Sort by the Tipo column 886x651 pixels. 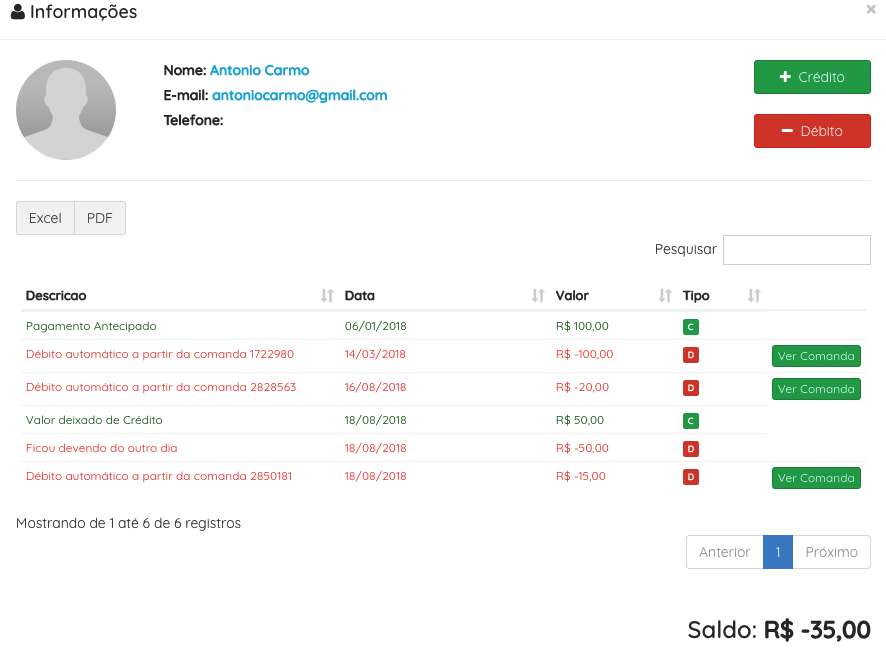(x=722, y=296)
